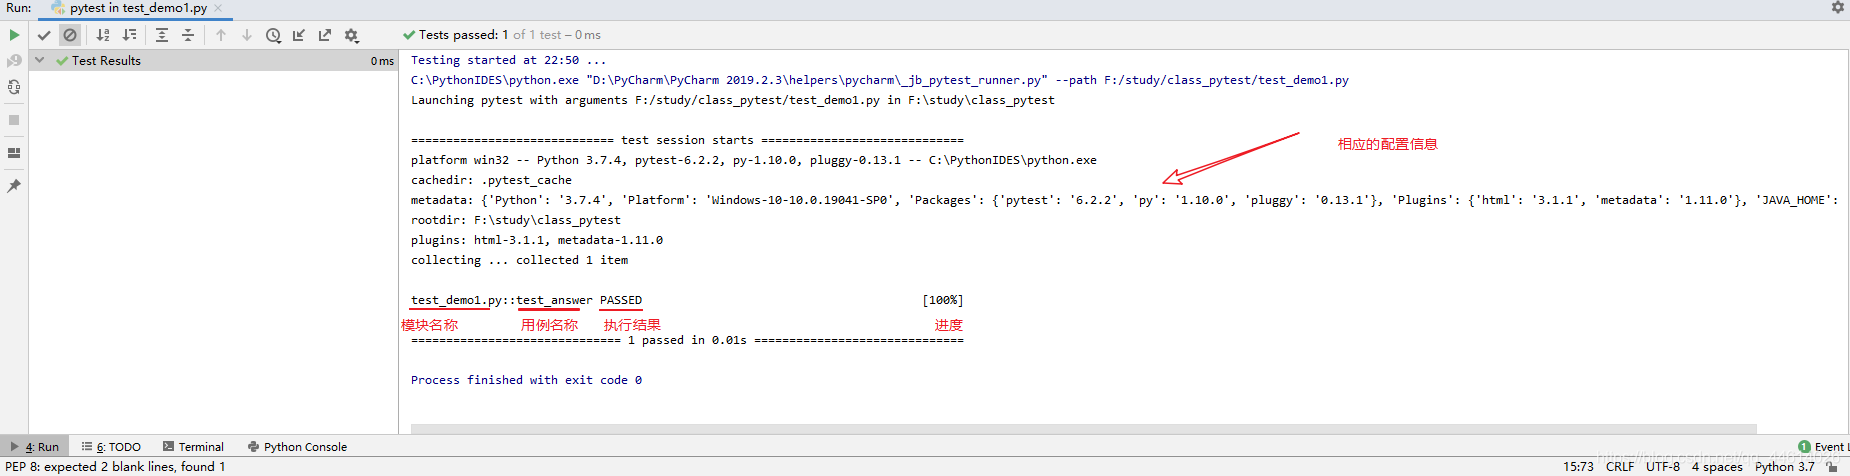
Task: Sort test results by duration
Action: pos(129,35)
